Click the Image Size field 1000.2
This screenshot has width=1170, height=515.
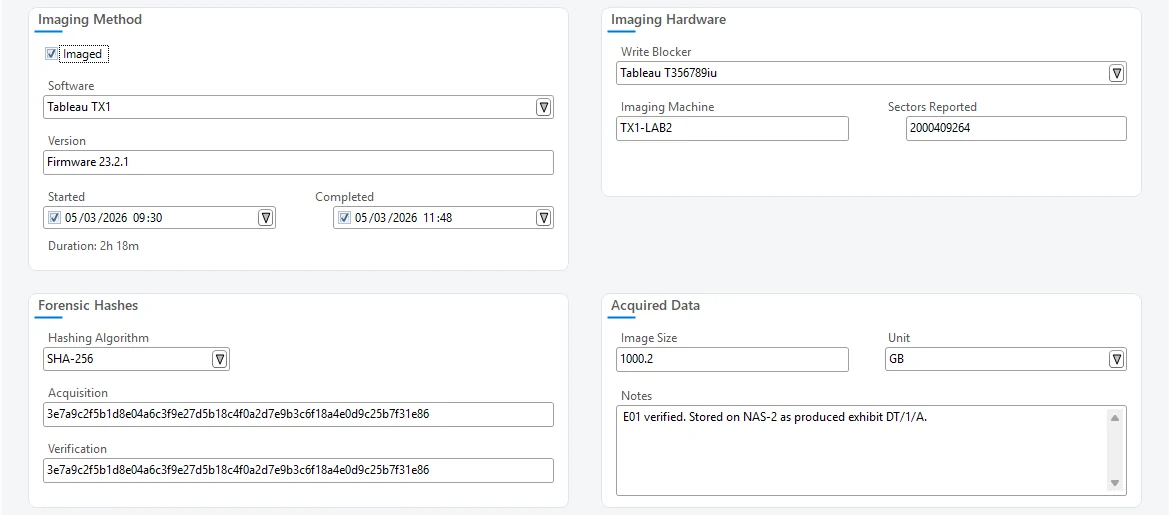click(x=733, y=359)
